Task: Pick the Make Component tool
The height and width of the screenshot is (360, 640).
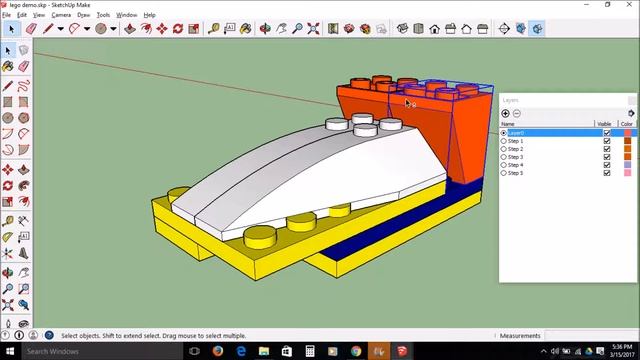Action: 24,50
